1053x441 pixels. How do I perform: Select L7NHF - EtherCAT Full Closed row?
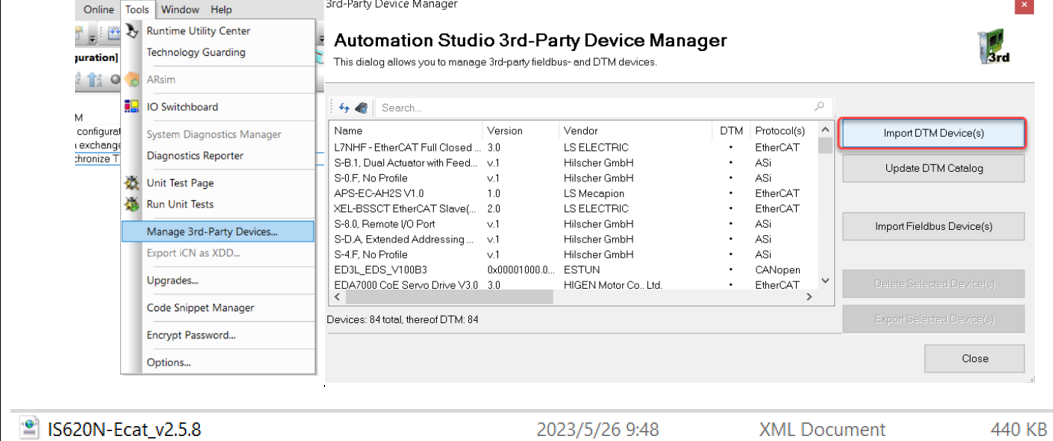coord(574,147)
